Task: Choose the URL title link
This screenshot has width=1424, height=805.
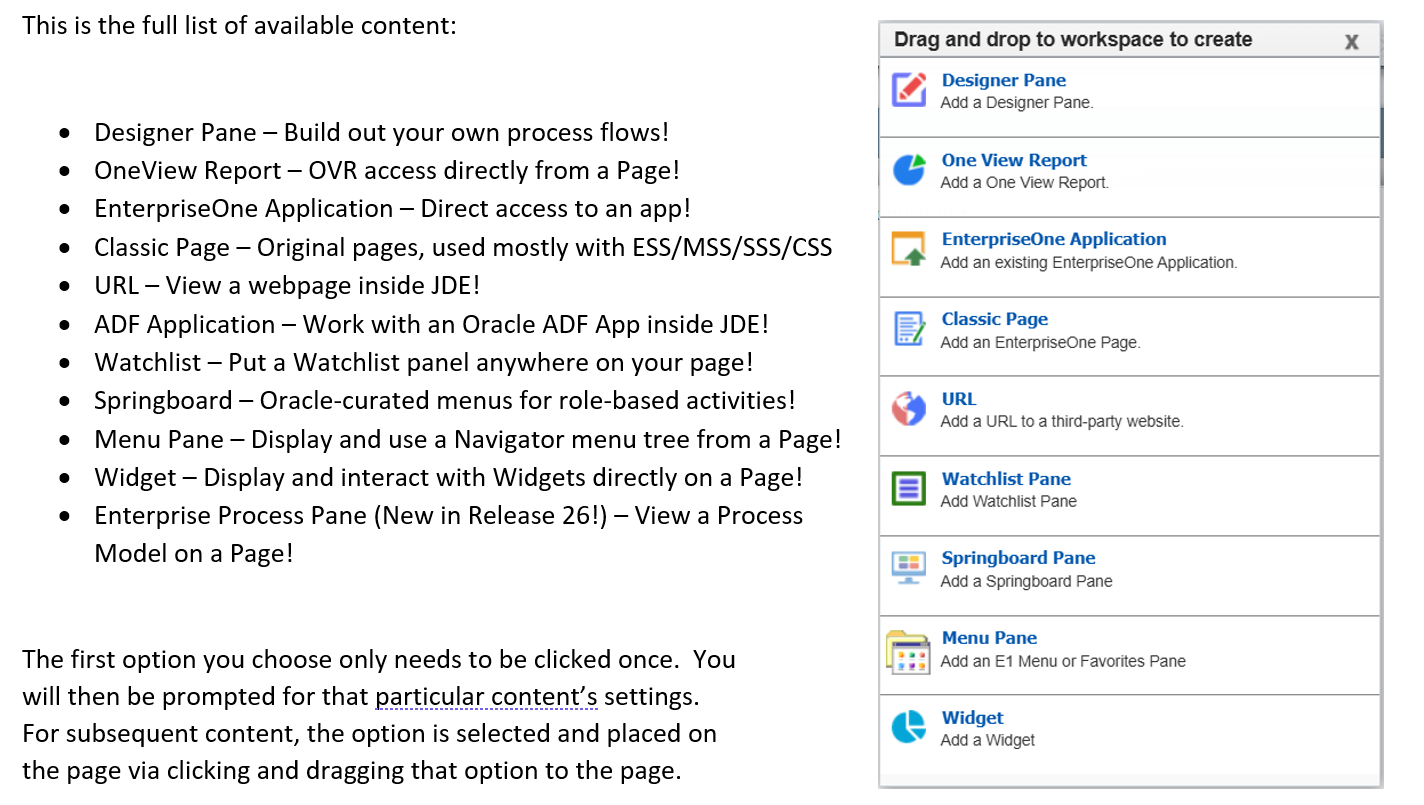Action: click(x=958, y=399)
